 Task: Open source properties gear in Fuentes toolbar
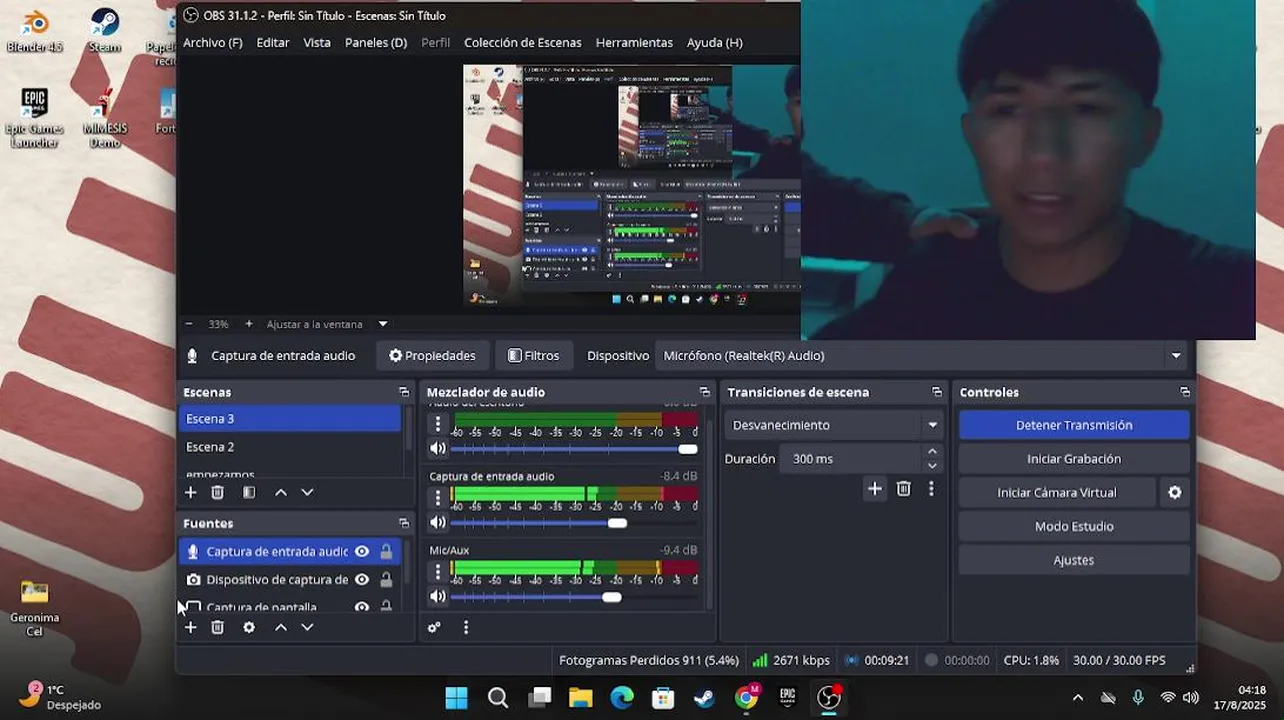[249, 627]
